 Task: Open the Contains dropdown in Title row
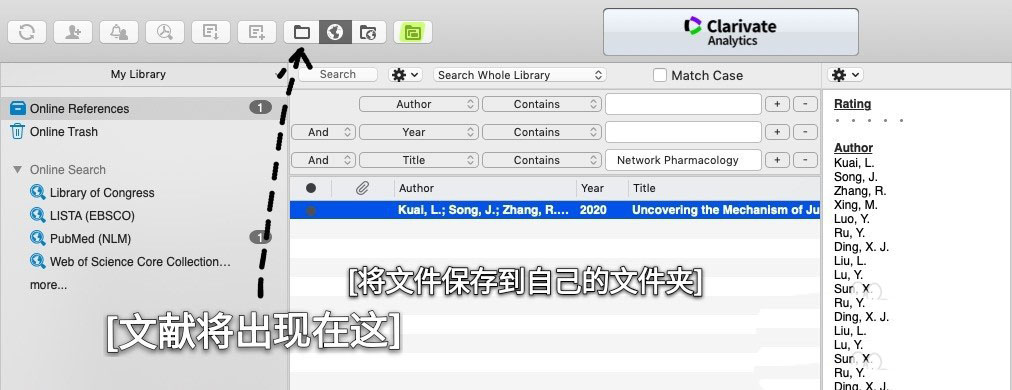point(542,160)
